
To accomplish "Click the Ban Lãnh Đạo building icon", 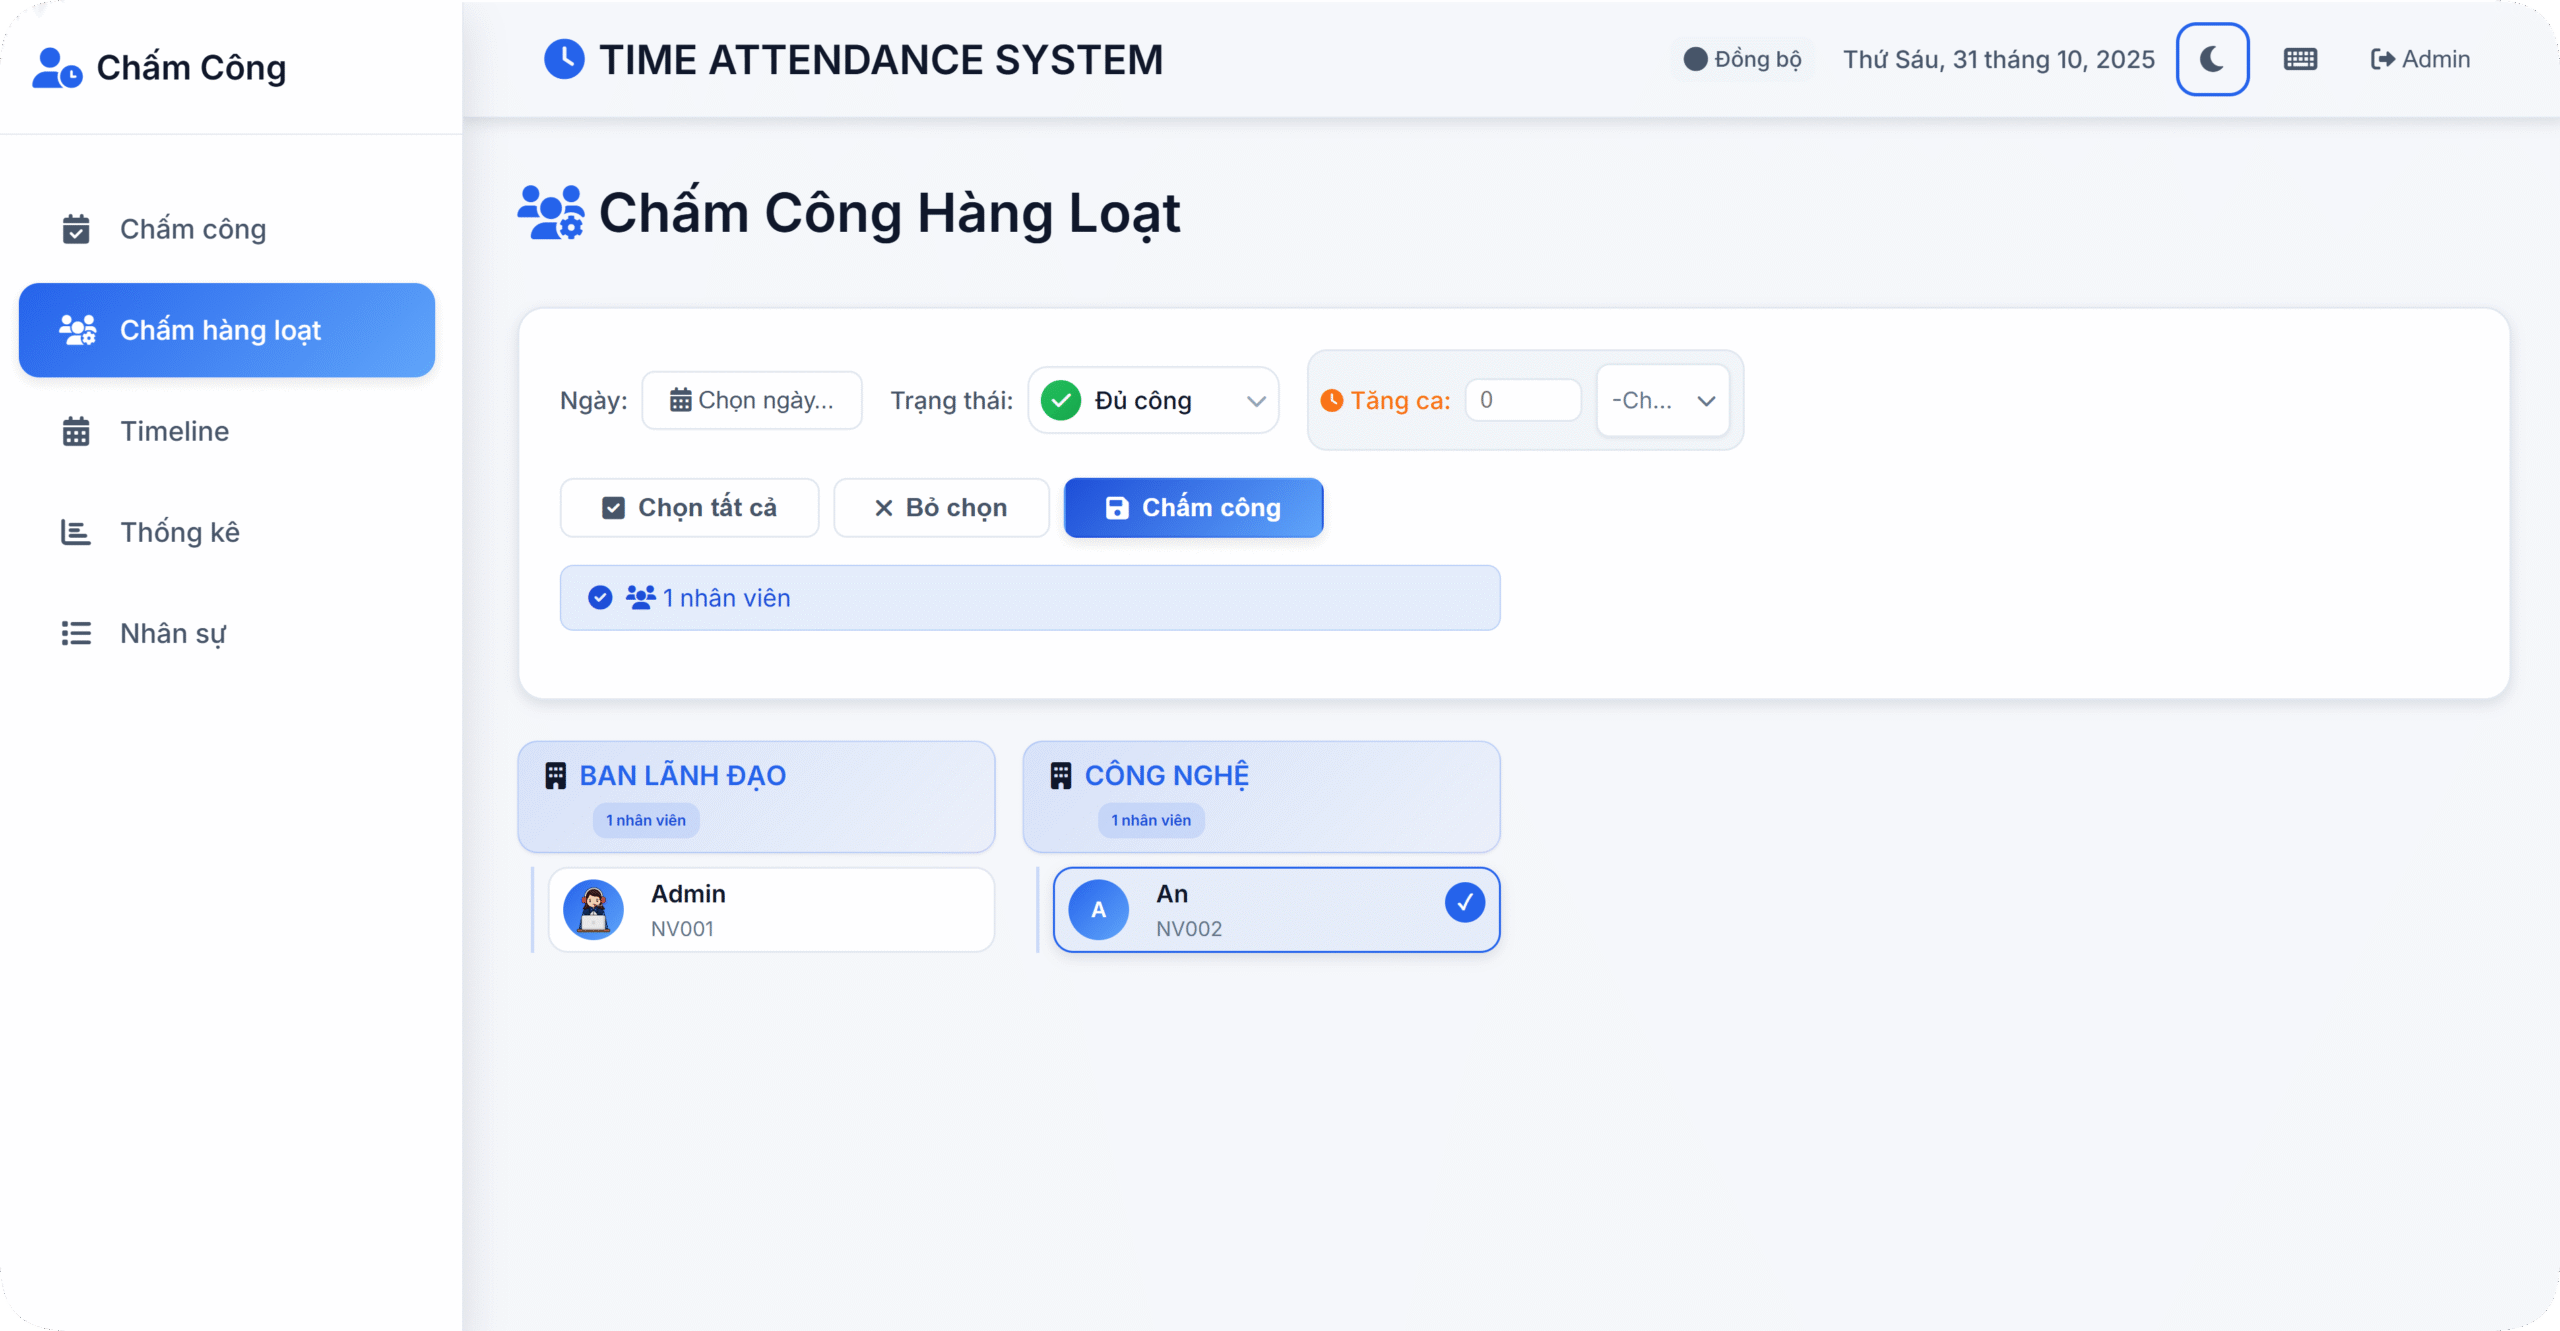I will pyautogui.click(x=555, y=776).
